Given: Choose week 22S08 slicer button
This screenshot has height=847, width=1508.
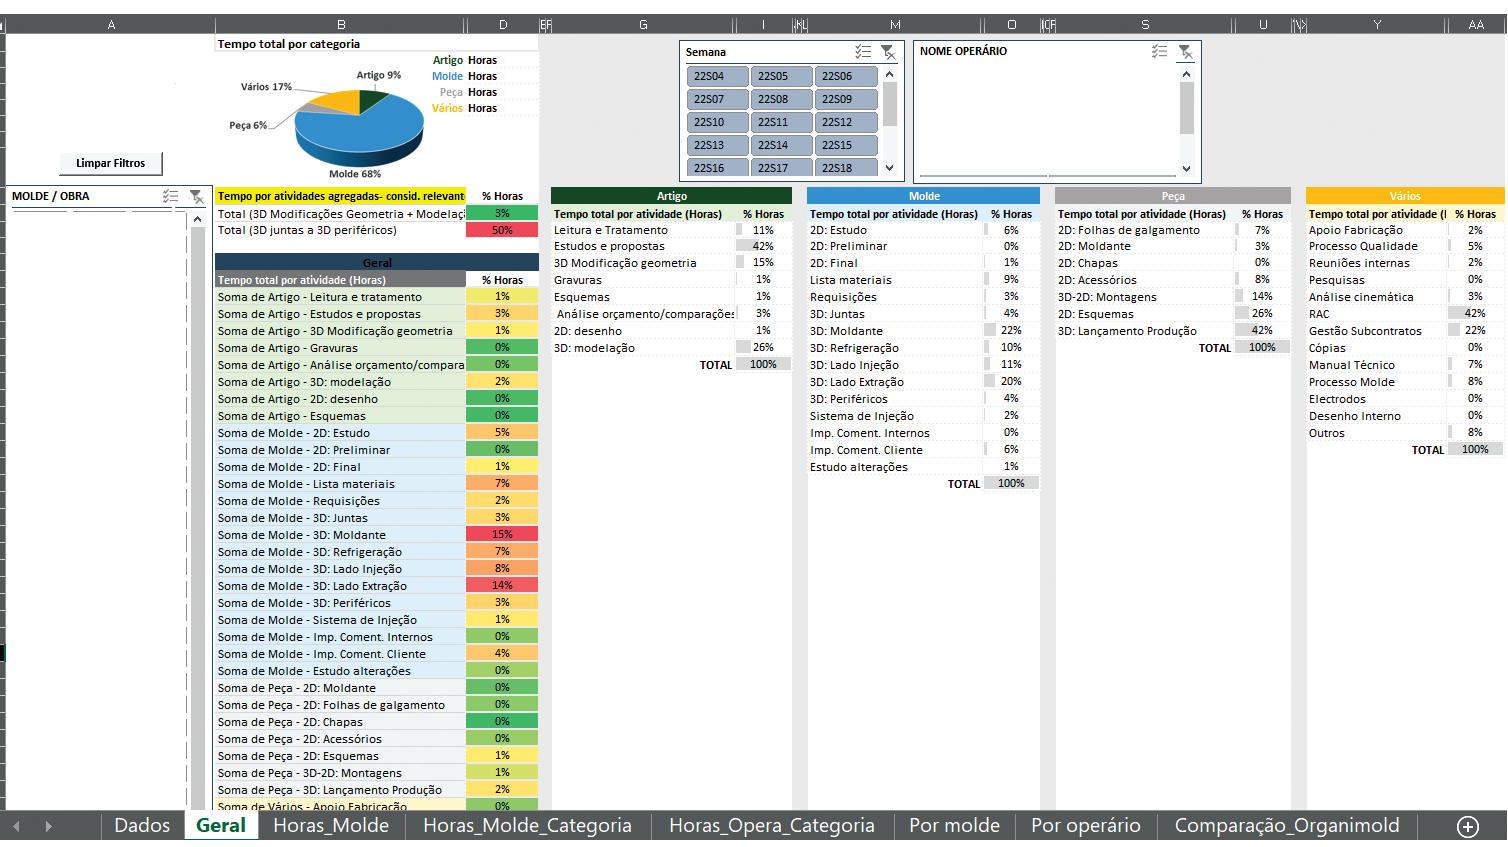Looking at the screenshot, I should click(781, 99).
